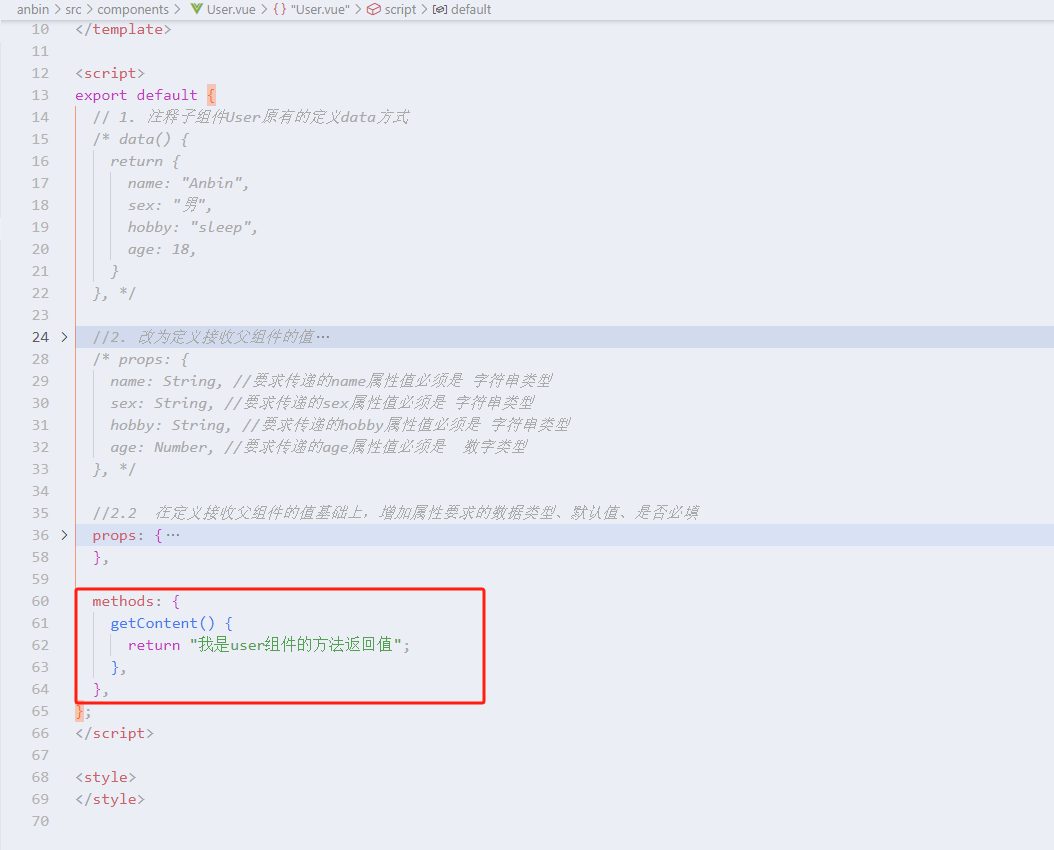
Task: Click the '/* props: {' comment line
Action: [140, 359]
